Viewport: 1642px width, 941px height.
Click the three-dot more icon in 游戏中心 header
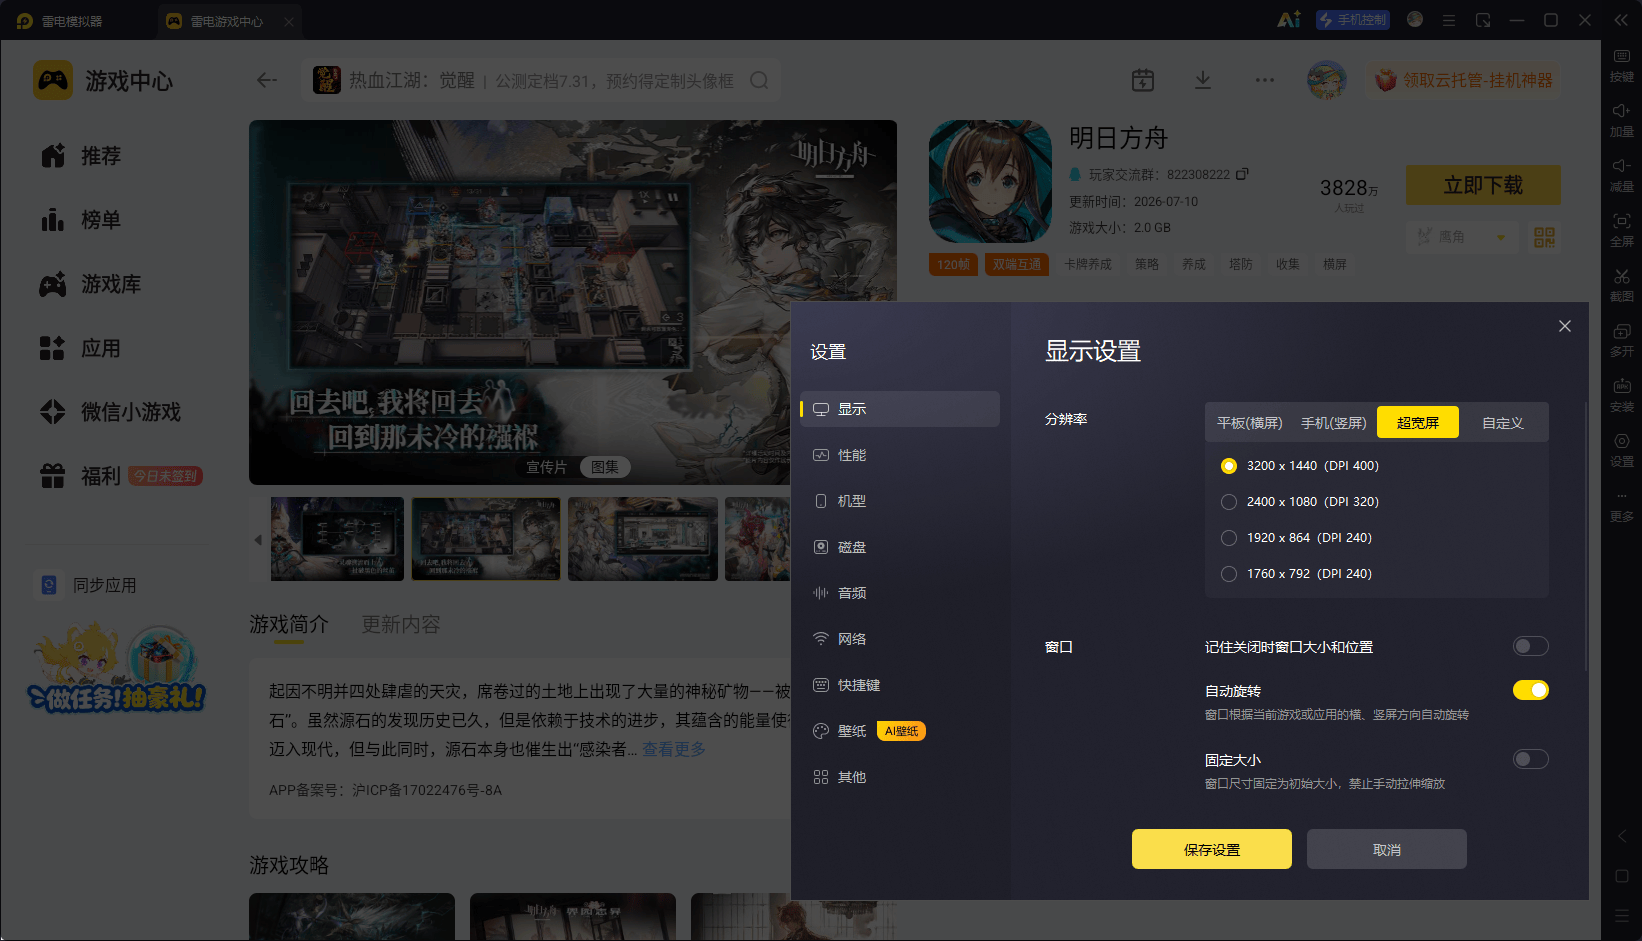pyautogui.click(x=1265, y=80)
